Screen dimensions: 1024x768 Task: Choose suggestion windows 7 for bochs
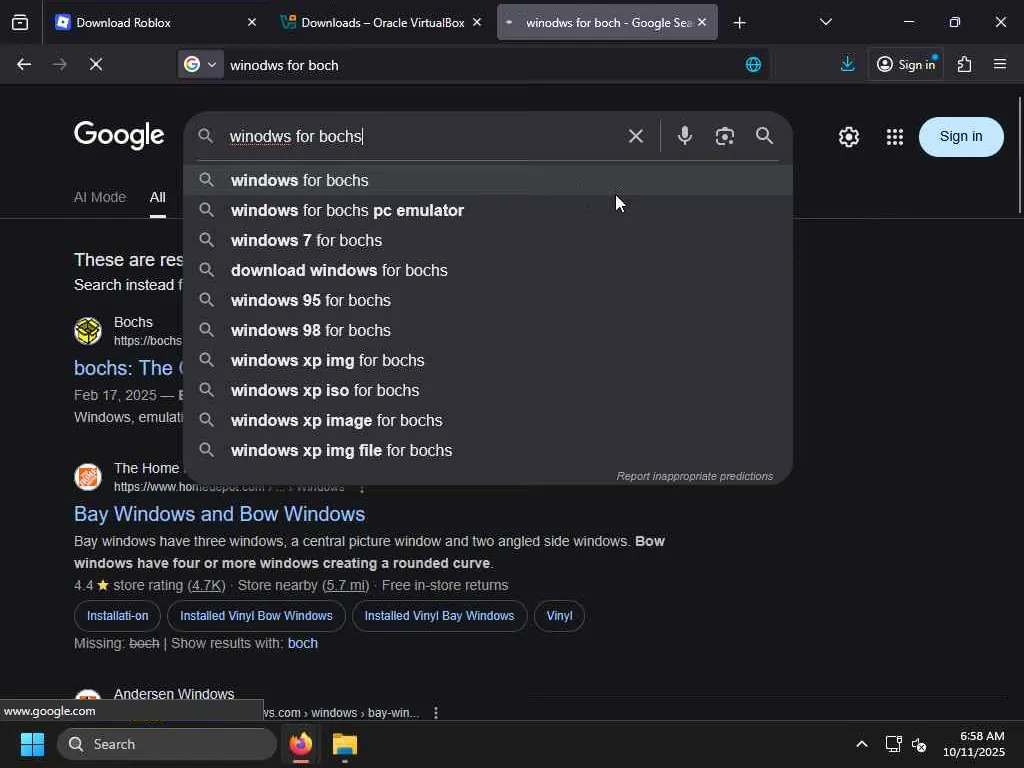[488, 240]
